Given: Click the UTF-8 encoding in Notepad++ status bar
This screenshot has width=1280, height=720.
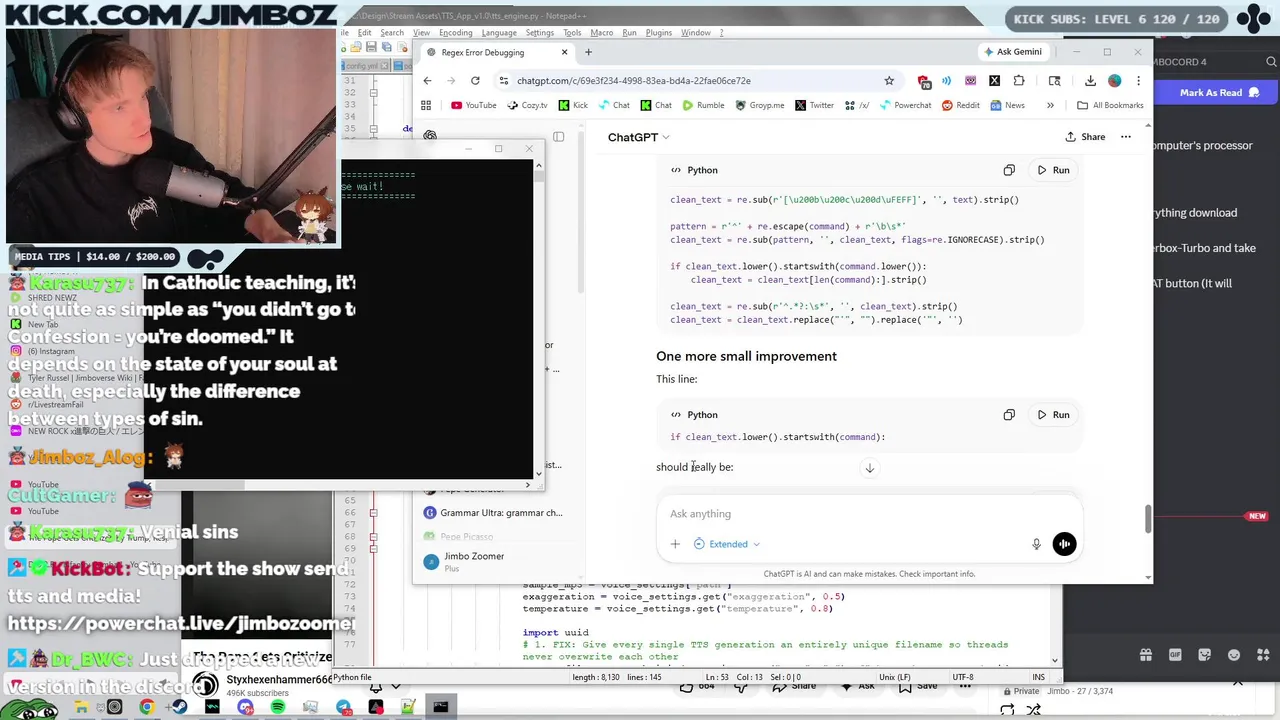Looking at the screenshot, I should pyautogui.click(x=962, y=677).
